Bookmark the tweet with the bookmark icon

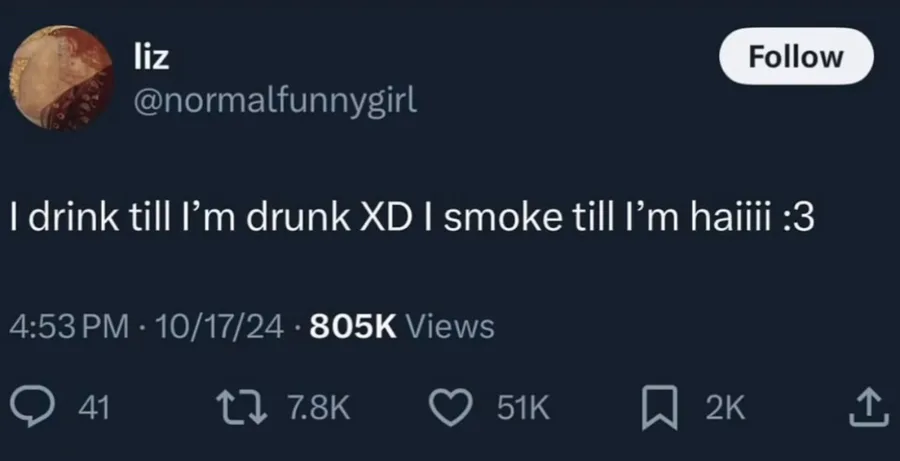pos(660,408)
